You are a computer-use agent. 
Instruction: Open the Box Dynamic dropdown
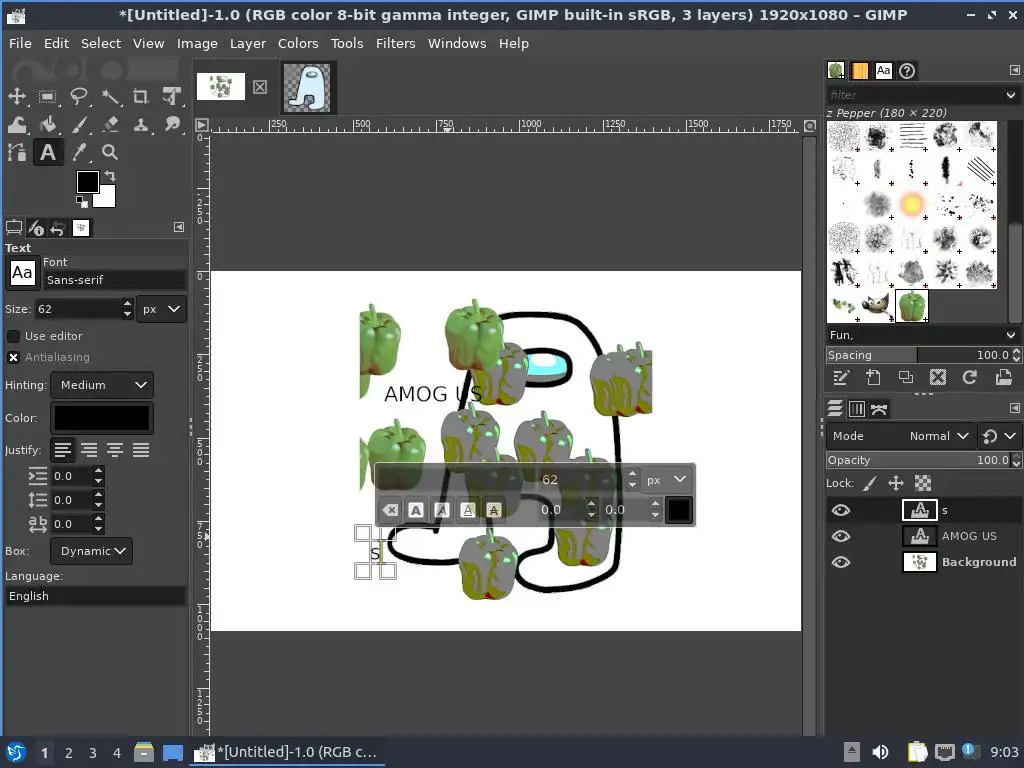pyautogui.click(x=91, y=551)
